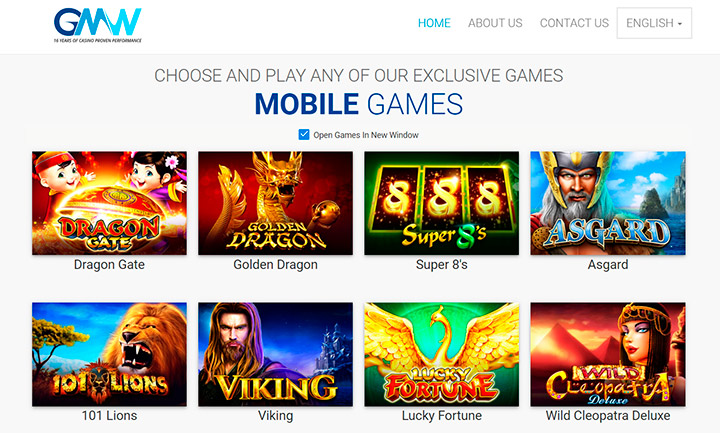Expand the ENGLISH language dropdown
Viewport: 720px width, 433px height.
(x=654, y=23)
